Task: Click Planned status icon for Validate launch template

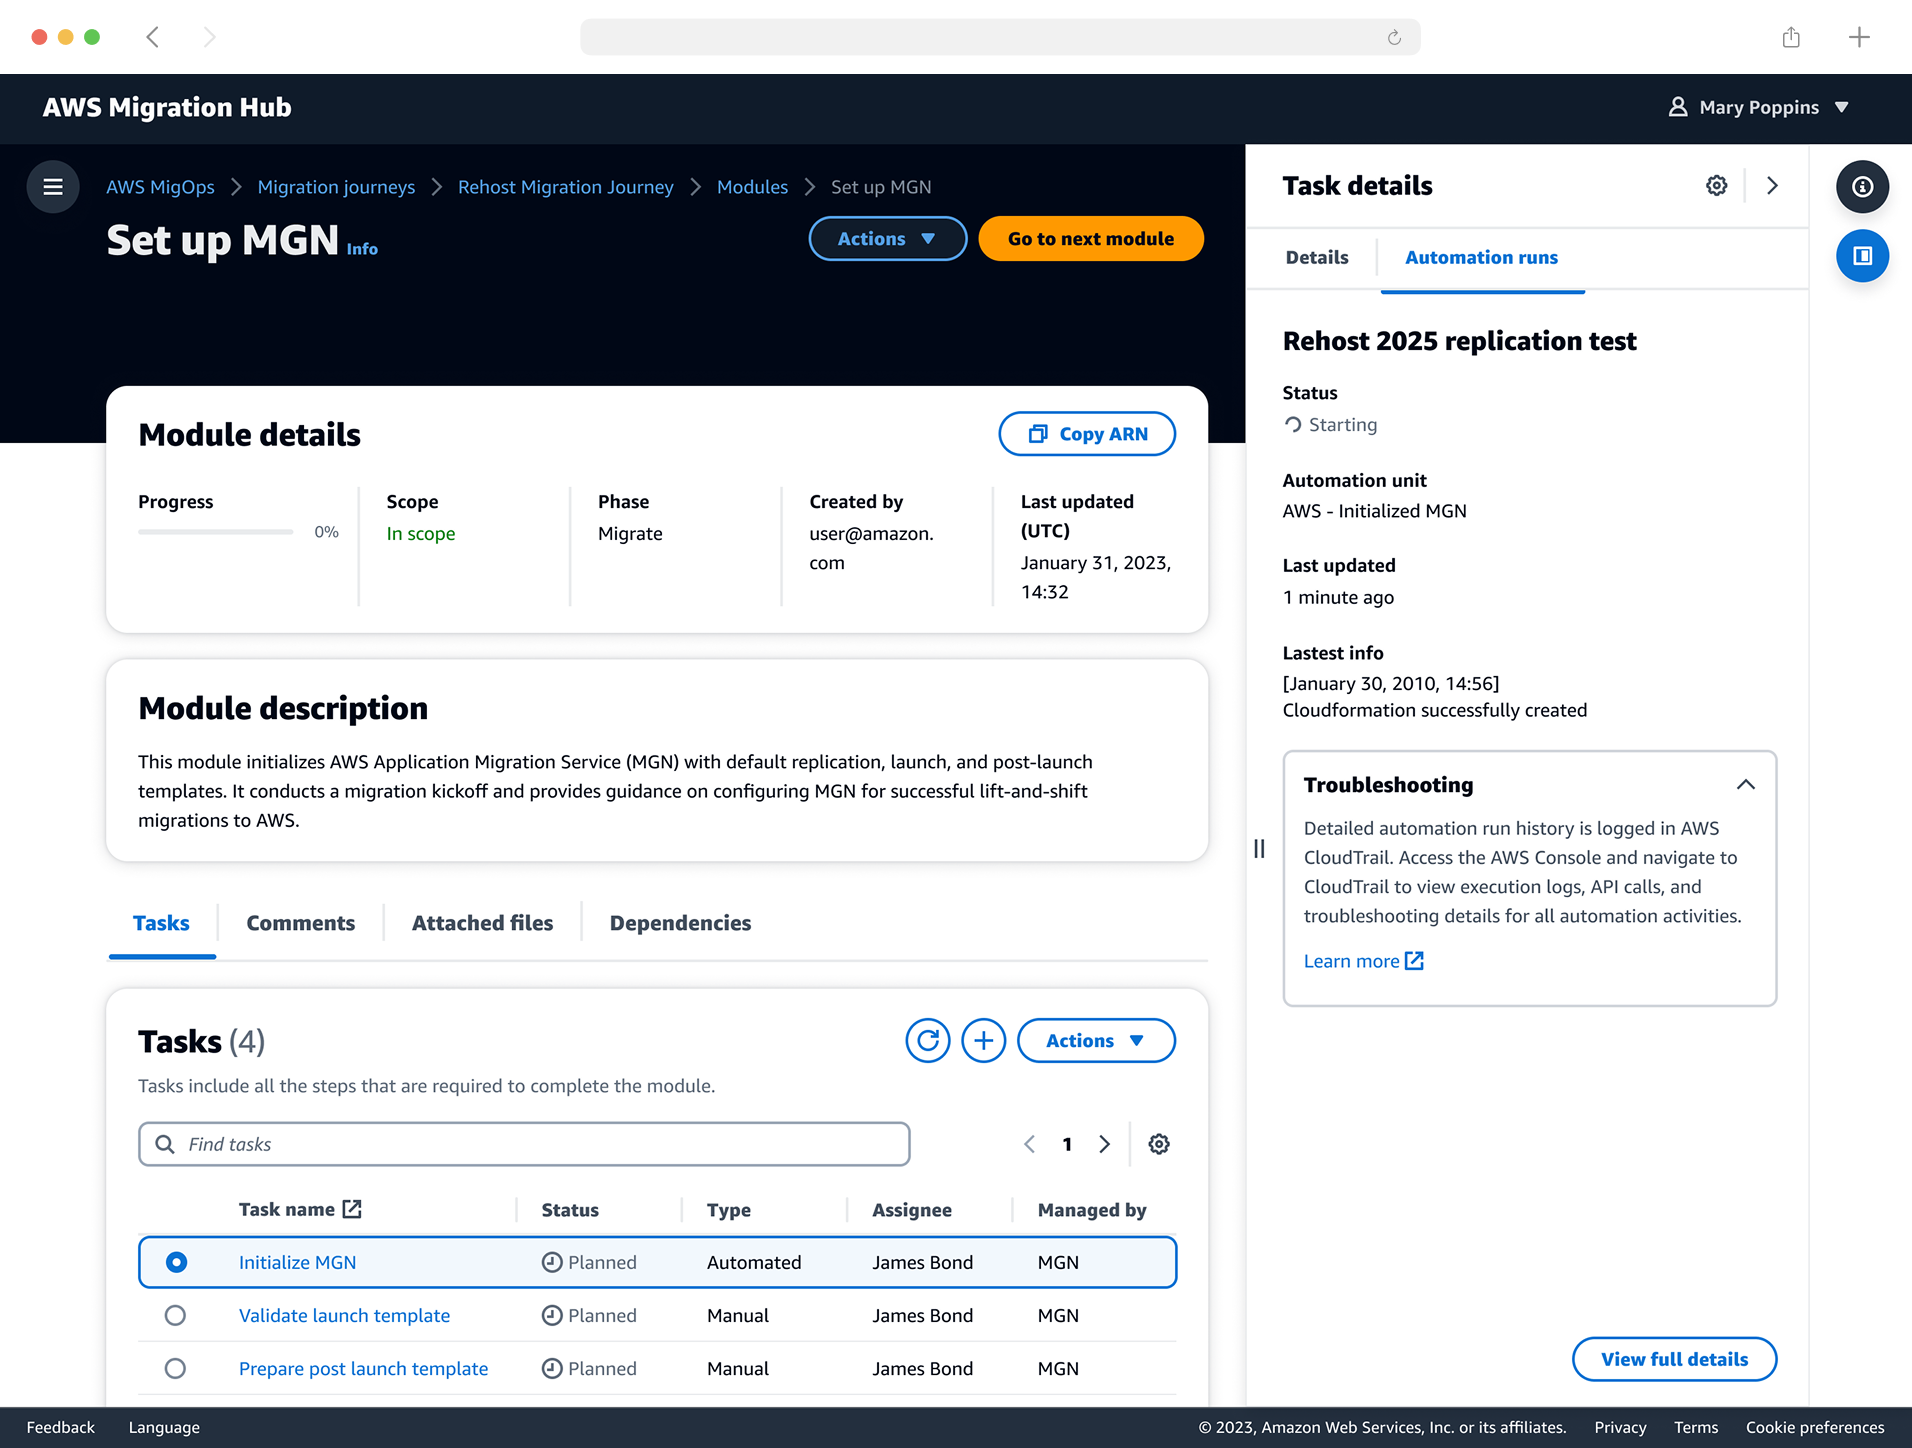Action: click(x=552, y=1315)
